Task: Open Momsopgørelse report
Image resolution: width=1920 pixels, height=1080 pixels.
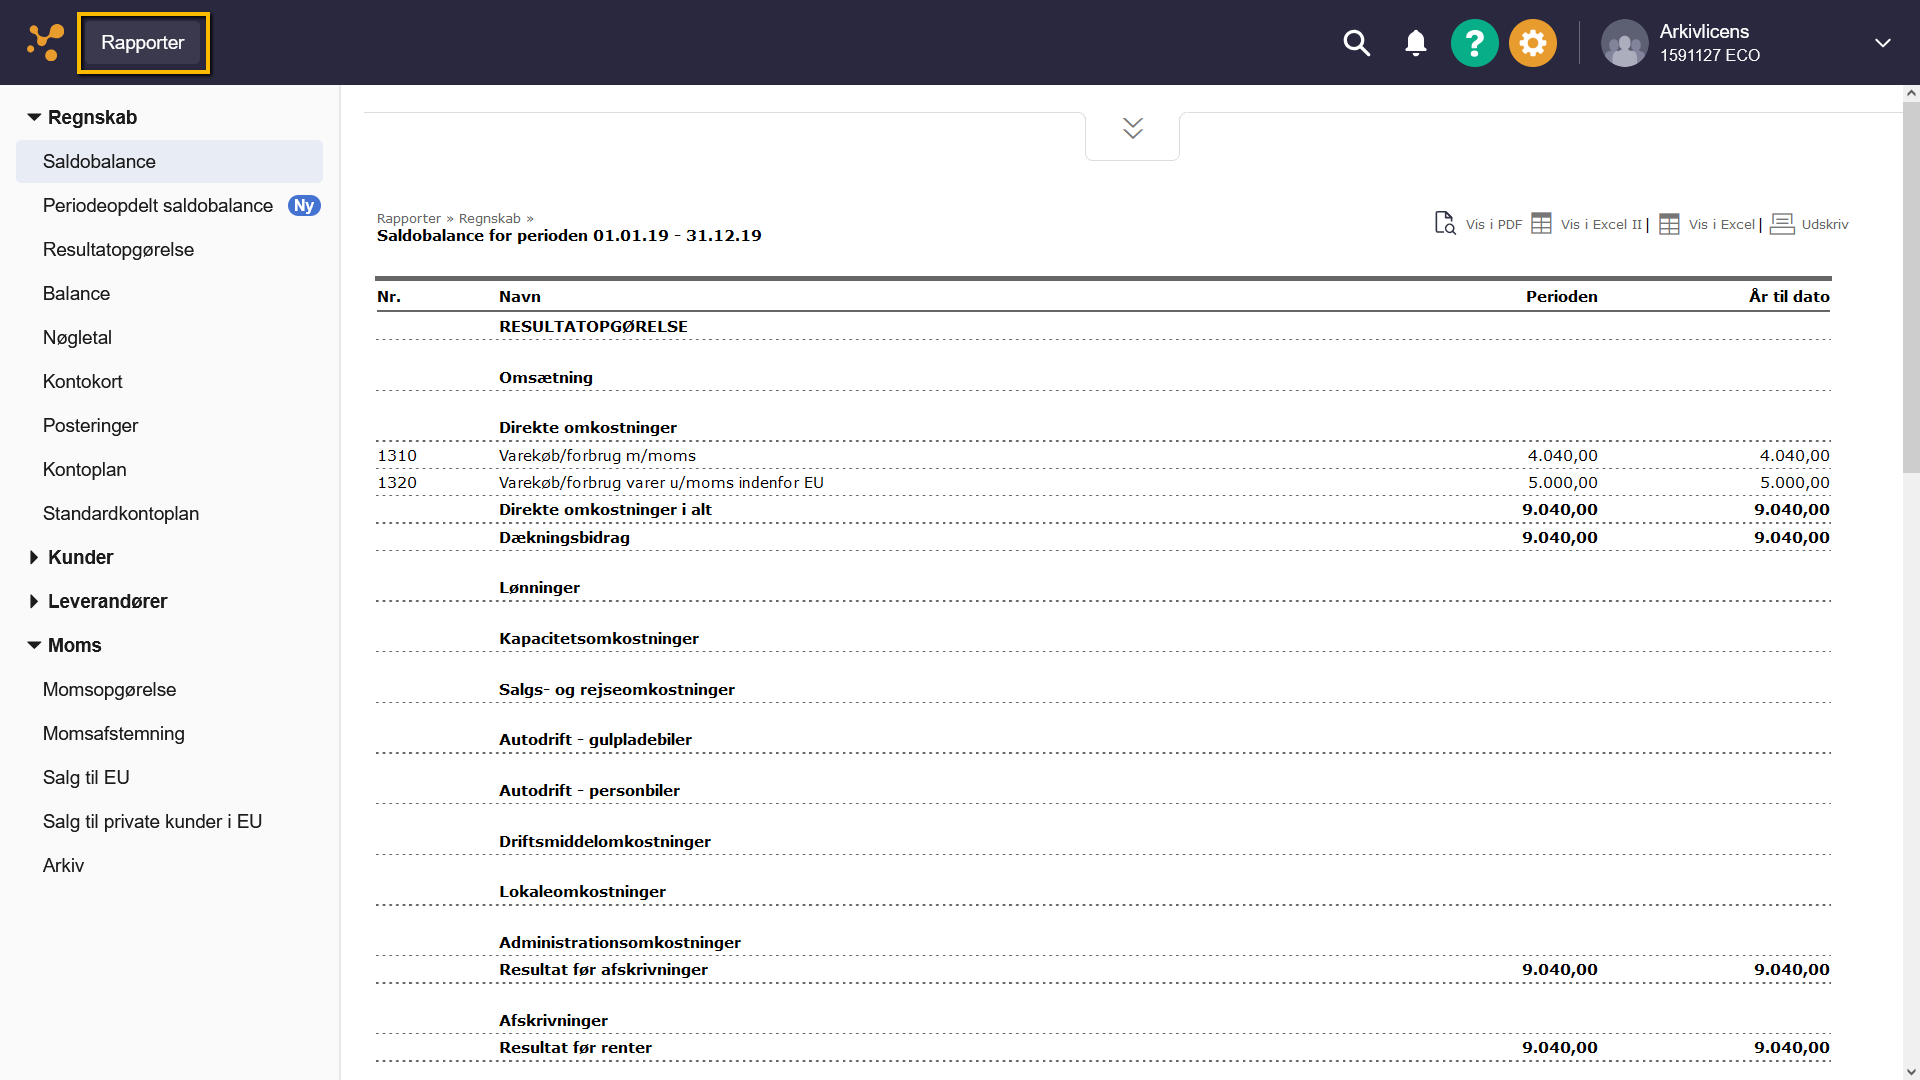Action: (109, 689)
